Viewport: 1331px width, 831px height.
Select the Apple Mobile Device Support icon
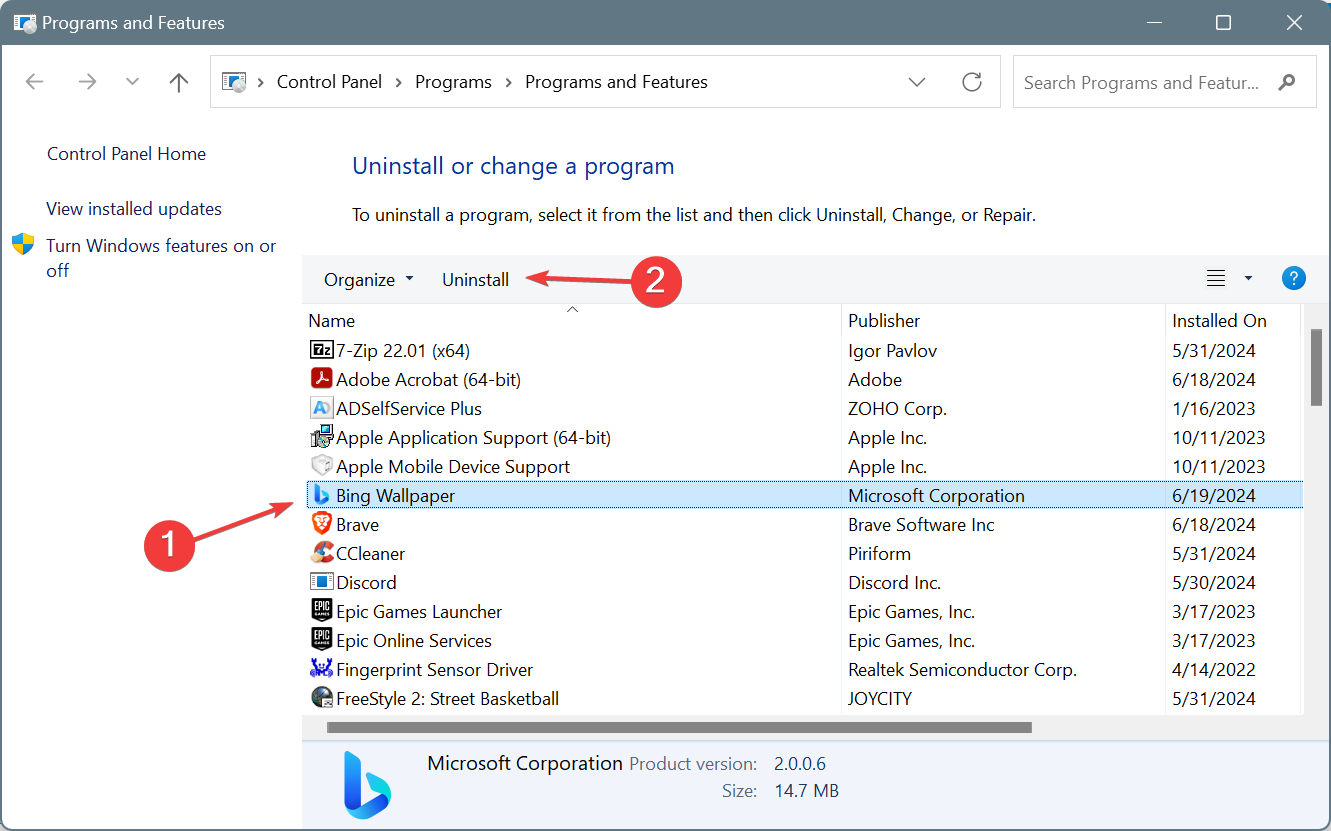click(321, 466)
